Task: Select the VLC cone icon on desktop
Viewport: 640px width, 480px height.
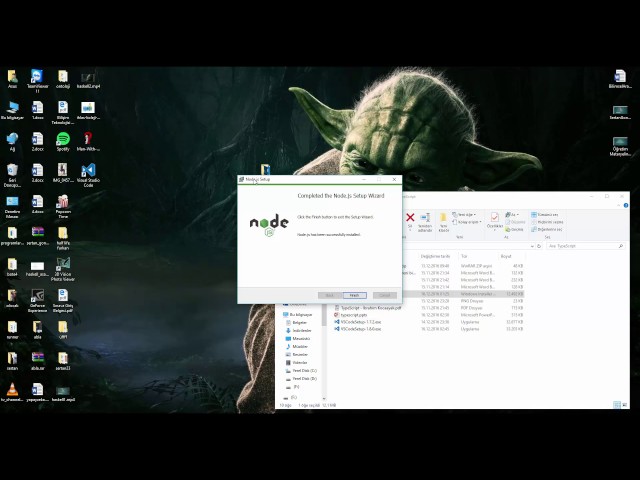Action: (12, 392)
